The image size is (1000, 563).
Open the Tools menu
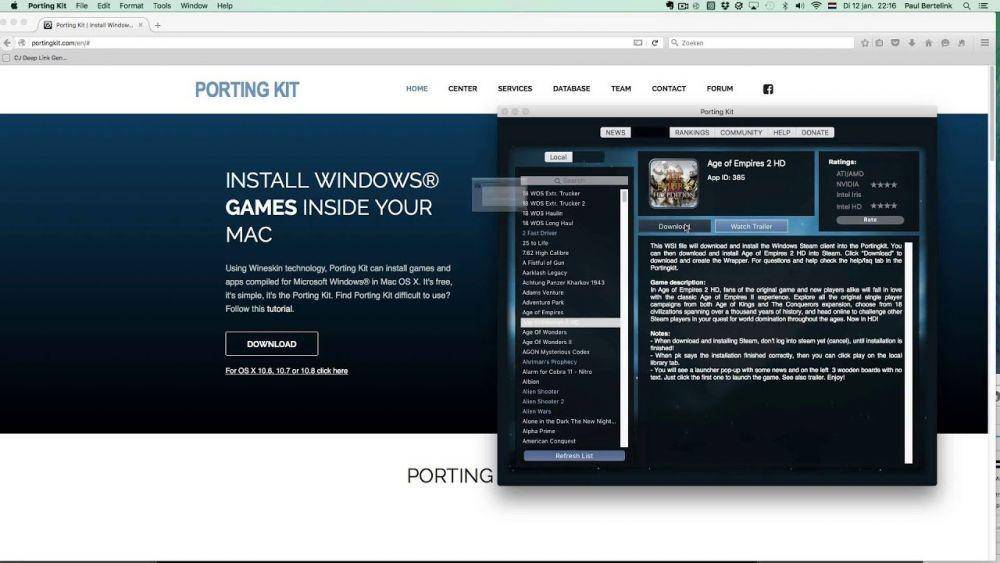pos(162,6)
